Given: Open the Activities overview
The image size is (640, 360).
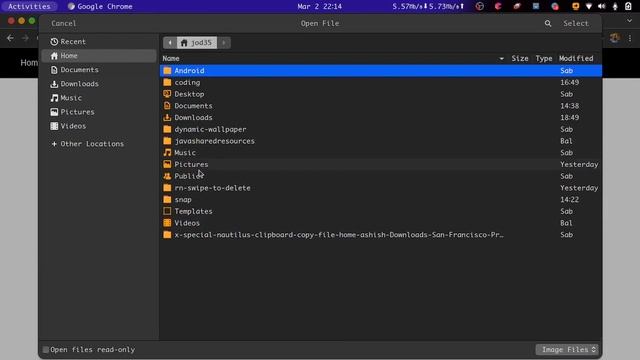Looking at the screenshot, I should pos(29,6).
